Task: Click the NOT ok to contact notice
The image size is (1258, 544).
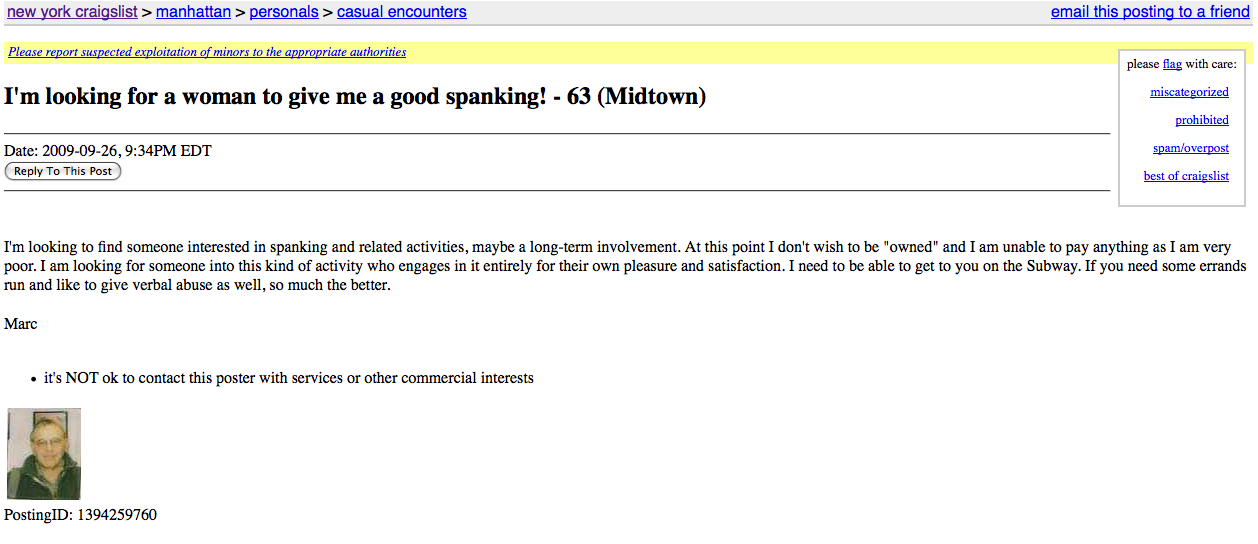Action: [288, 378]
